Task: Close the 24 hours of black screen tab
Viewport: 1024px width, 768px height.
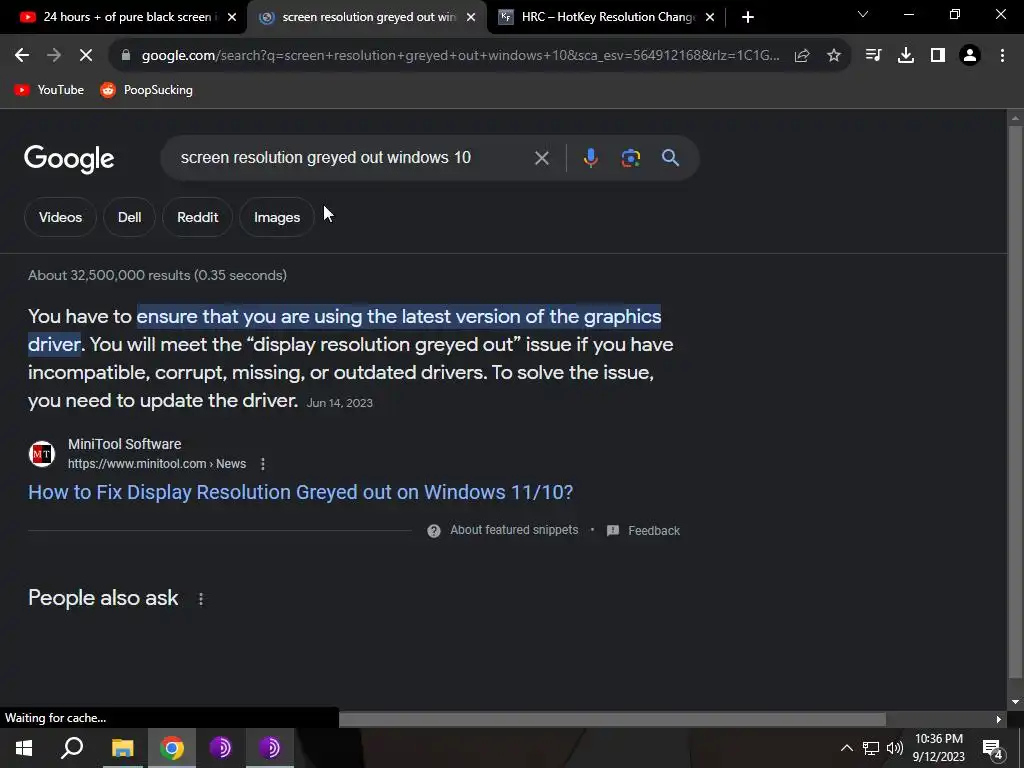Action: tap(232, 18)
